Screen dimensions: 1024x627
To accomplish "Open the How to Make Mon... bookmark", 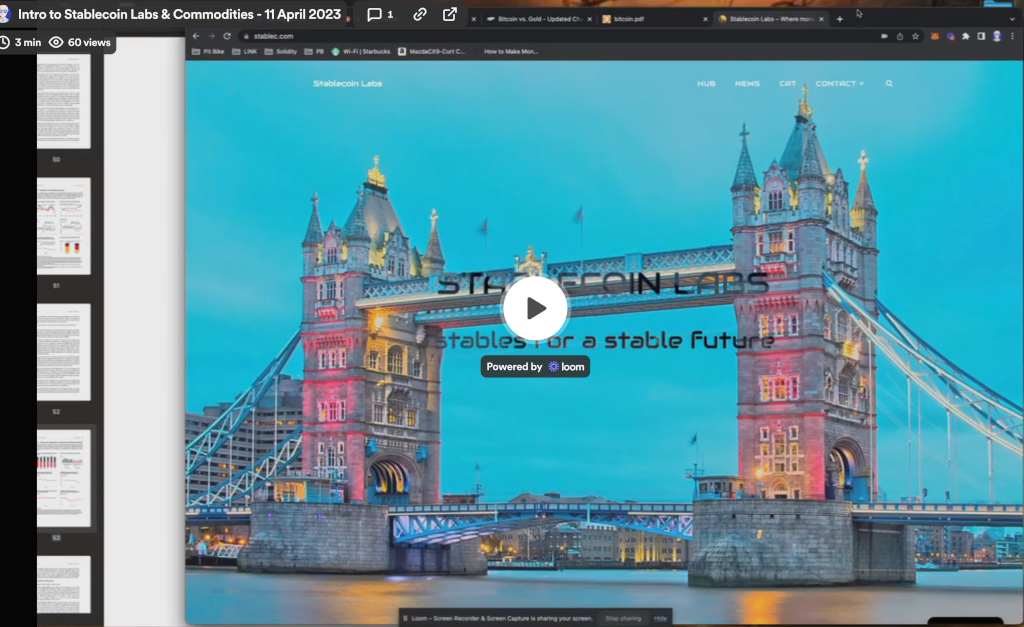I will [511, 51].
